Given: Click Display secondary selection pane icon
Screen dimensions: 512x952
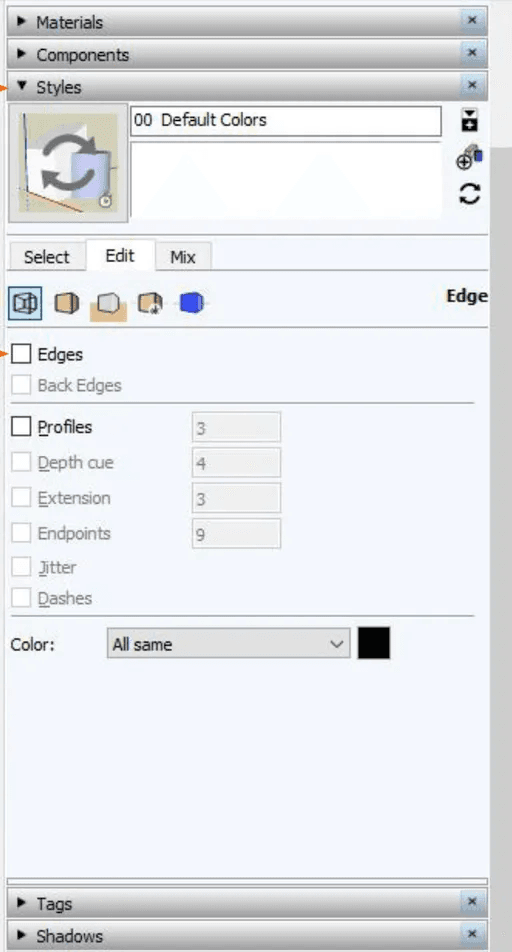Looking at the screenshot, I should pos(469,120).
